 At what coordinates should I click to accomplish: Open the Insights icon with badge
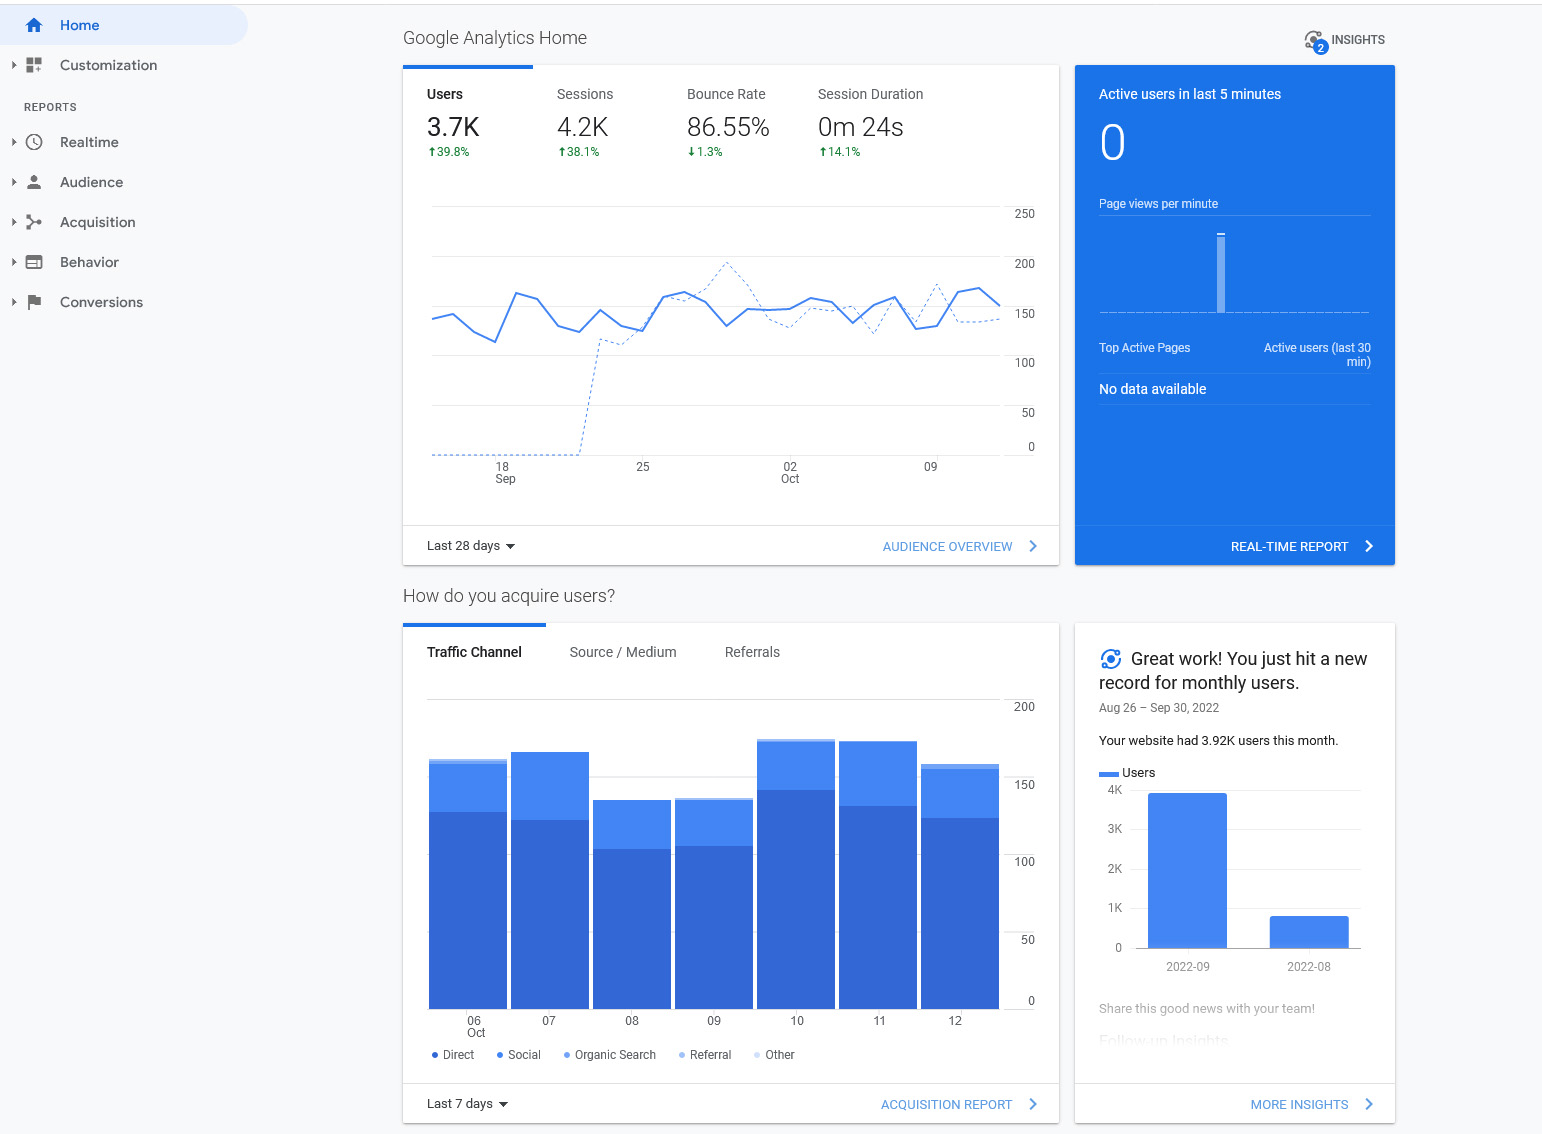coord(1315,41)
